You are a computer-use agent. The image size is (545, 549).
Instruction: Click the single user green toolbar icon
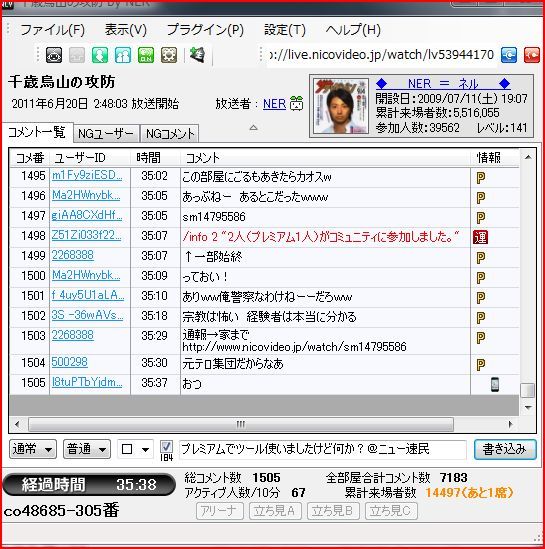coord(100,55)
